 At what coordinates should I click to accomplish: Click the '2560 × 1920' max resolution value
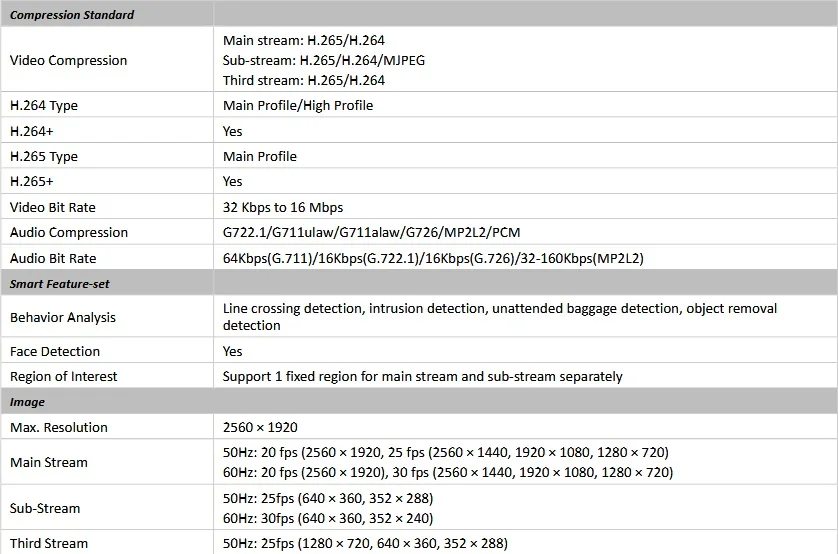point(260,427)
